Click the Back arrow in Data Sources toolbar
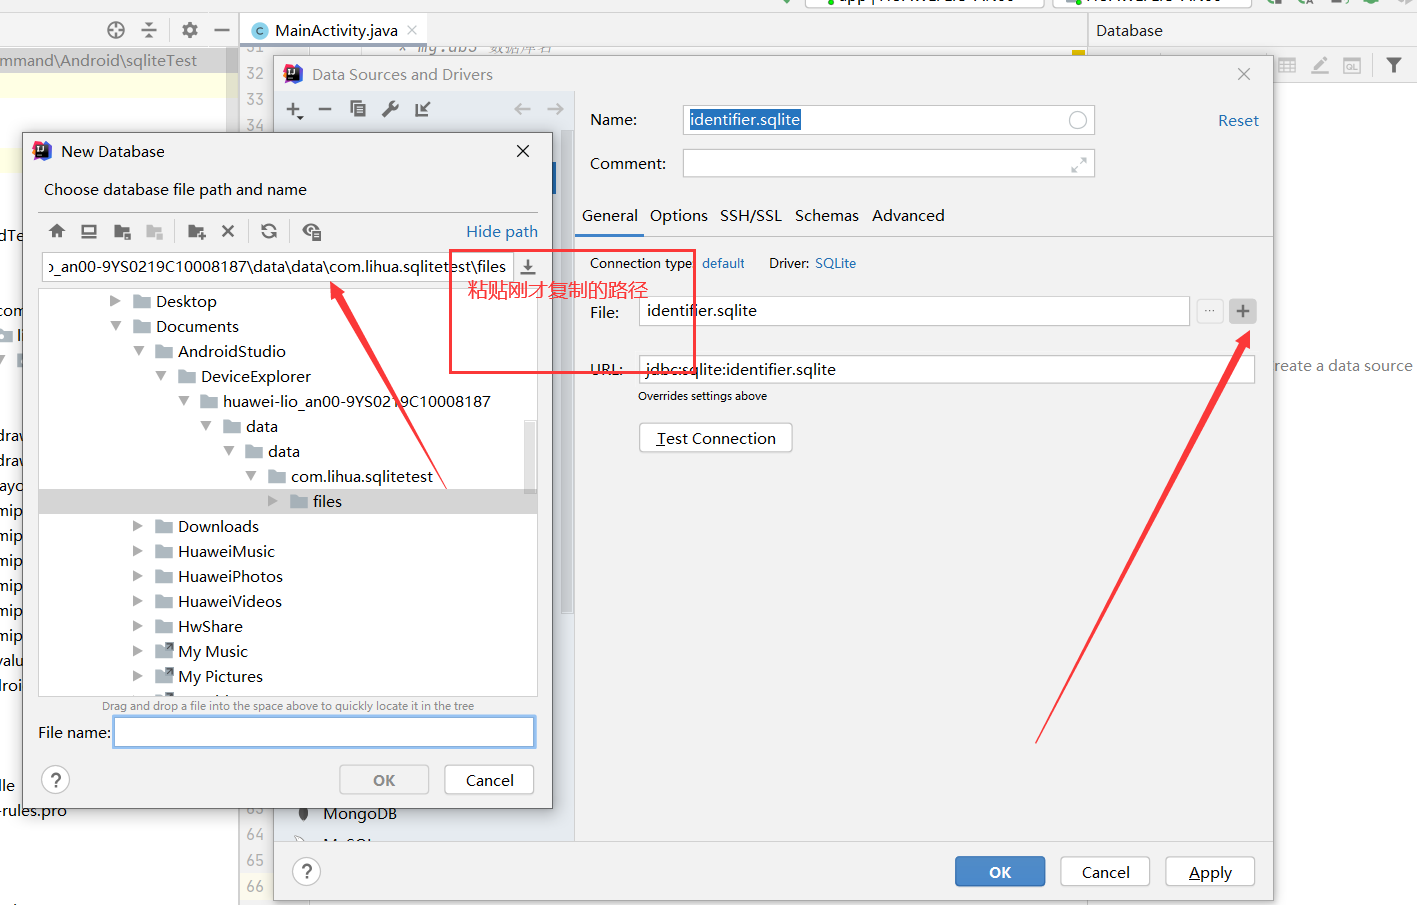This screenshot has height=905, width=1417. (x=522, y=109)
